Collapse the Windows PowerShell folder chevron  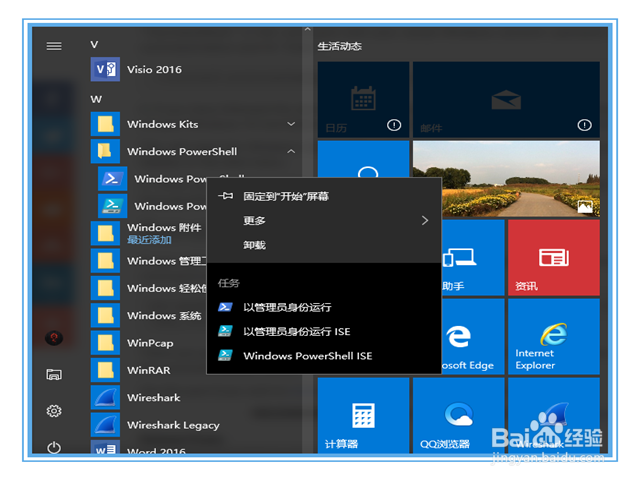pos(291,151)
